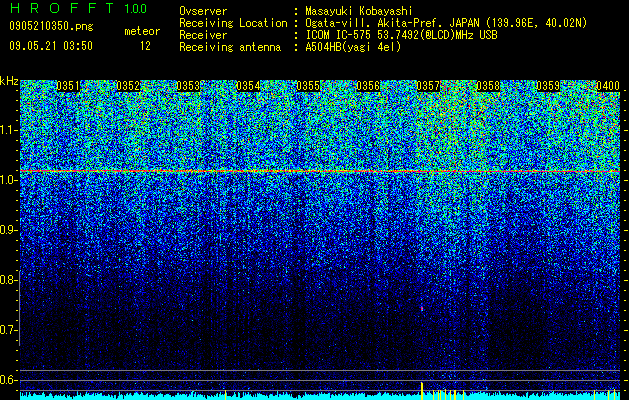629x400 pixels.
Task: Click the file name 0905210350.png
Action: pos(51,26)
